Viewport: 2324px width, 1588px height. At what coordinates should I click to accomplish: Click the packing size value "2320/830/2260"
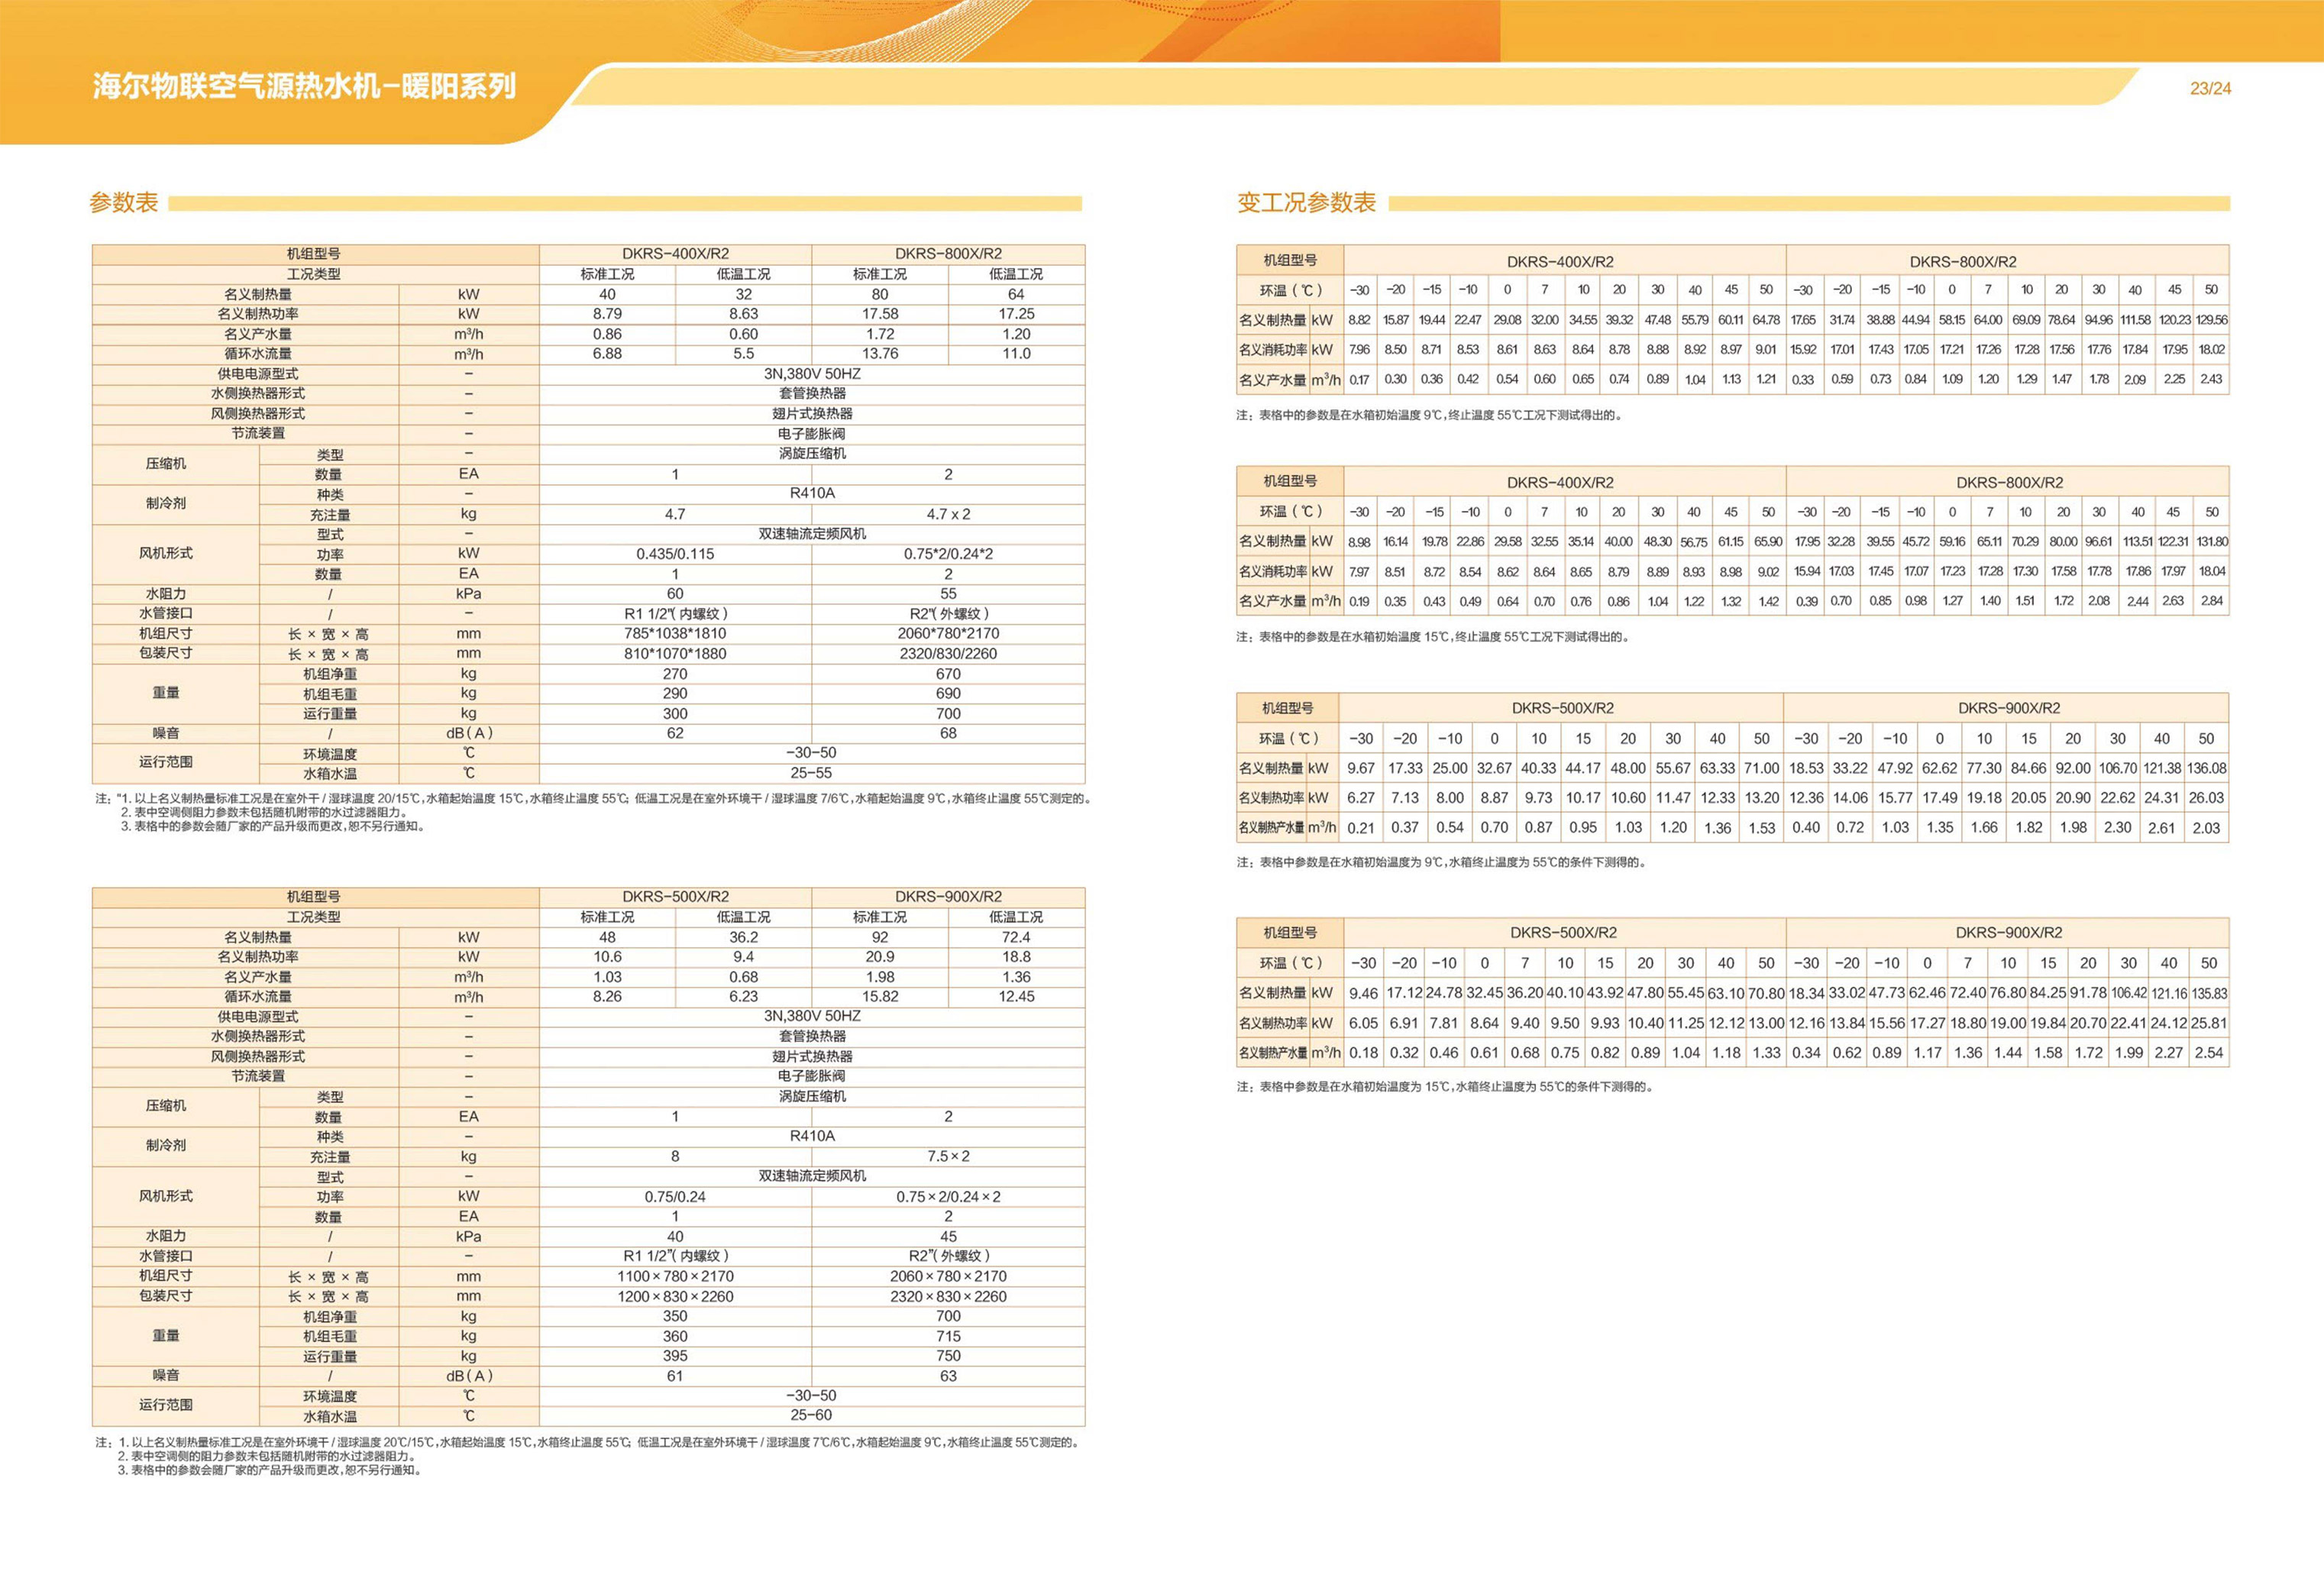(948, 653)
